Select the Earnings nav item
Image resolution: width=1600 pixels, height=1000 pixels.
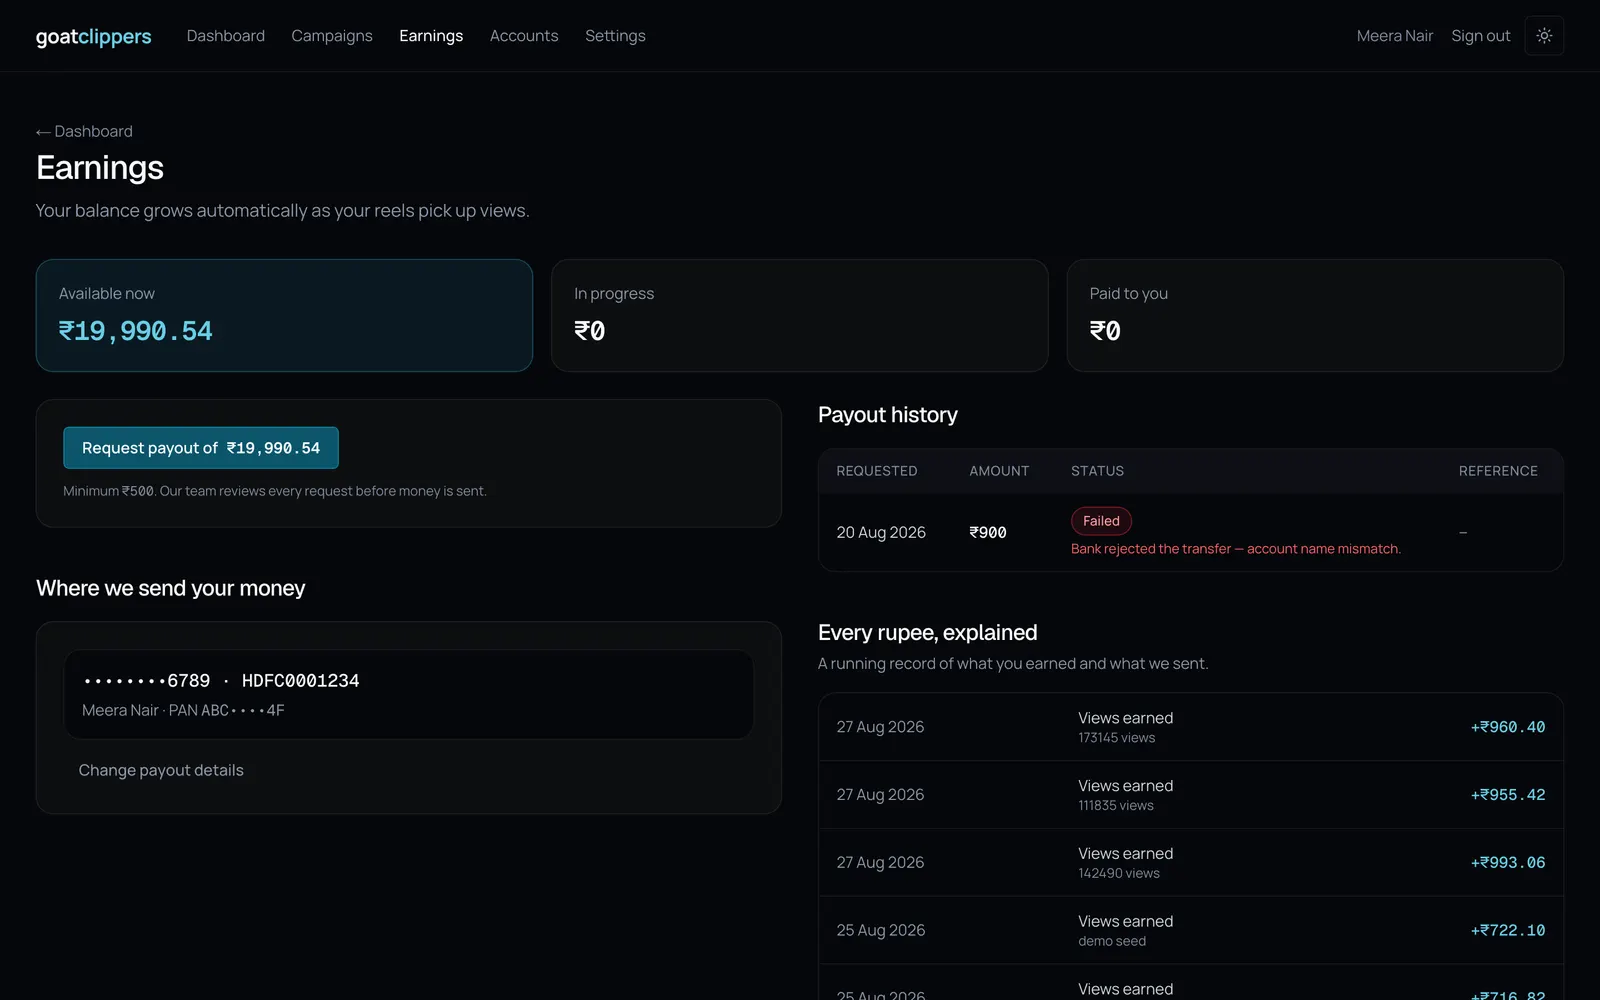431,36
